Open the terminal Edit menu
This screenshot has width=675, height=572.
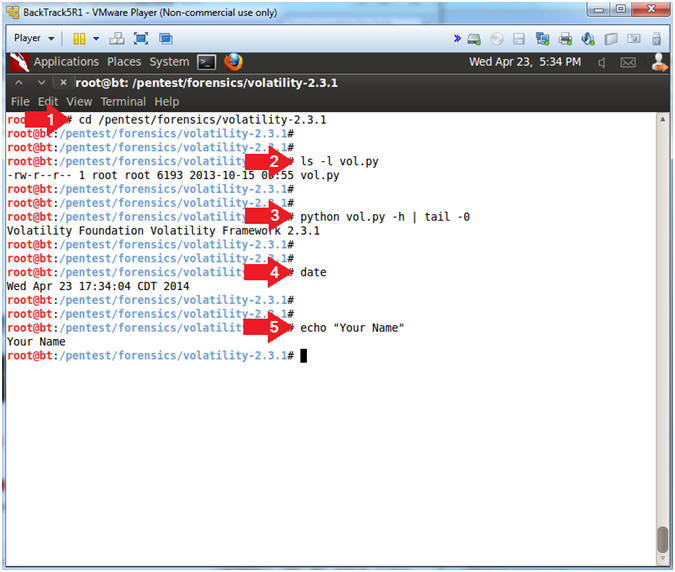point(48,102)
